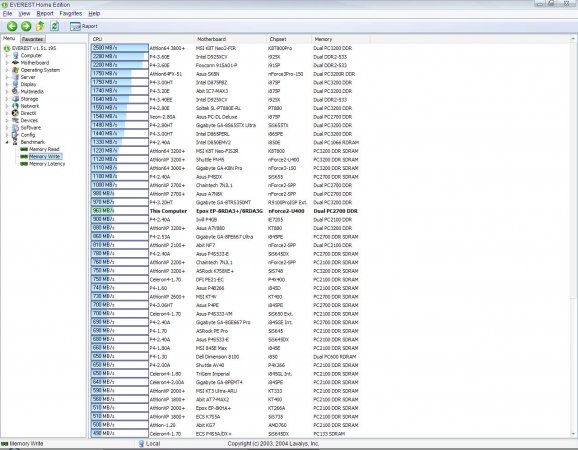The height and width of the screenshot is (450, 578).
Task: Open the Help menu
Action: (x=94, y=14)
